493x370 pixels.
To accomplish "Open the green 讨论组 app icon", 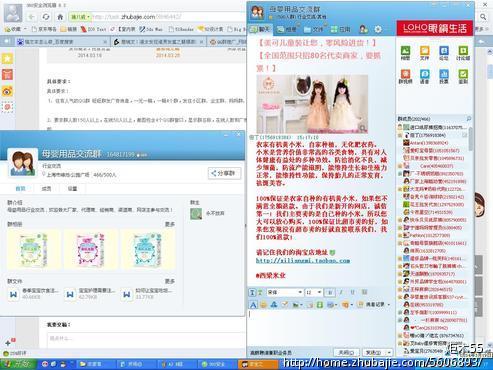I will pos(463,53).
